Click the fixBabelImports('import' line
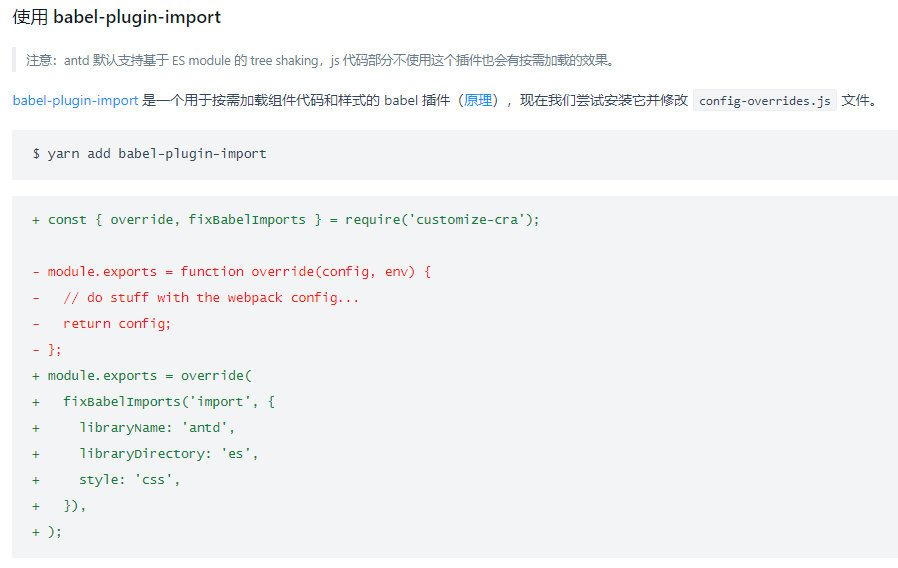This screenshot has height=568, width=898. (168, 401)
